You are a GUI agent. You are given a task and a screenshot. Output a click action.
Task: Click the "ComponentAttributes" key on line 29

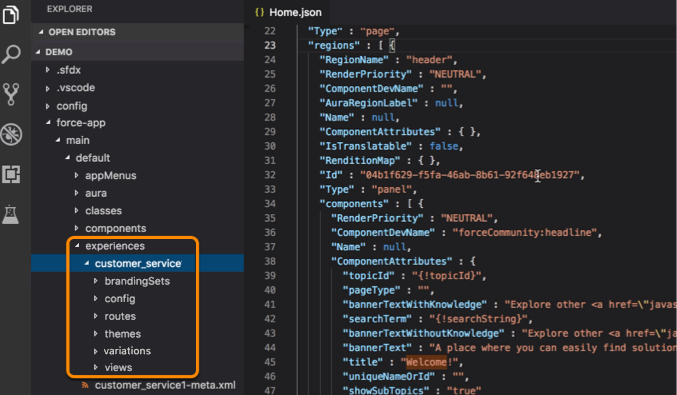(x=380, y=132)
